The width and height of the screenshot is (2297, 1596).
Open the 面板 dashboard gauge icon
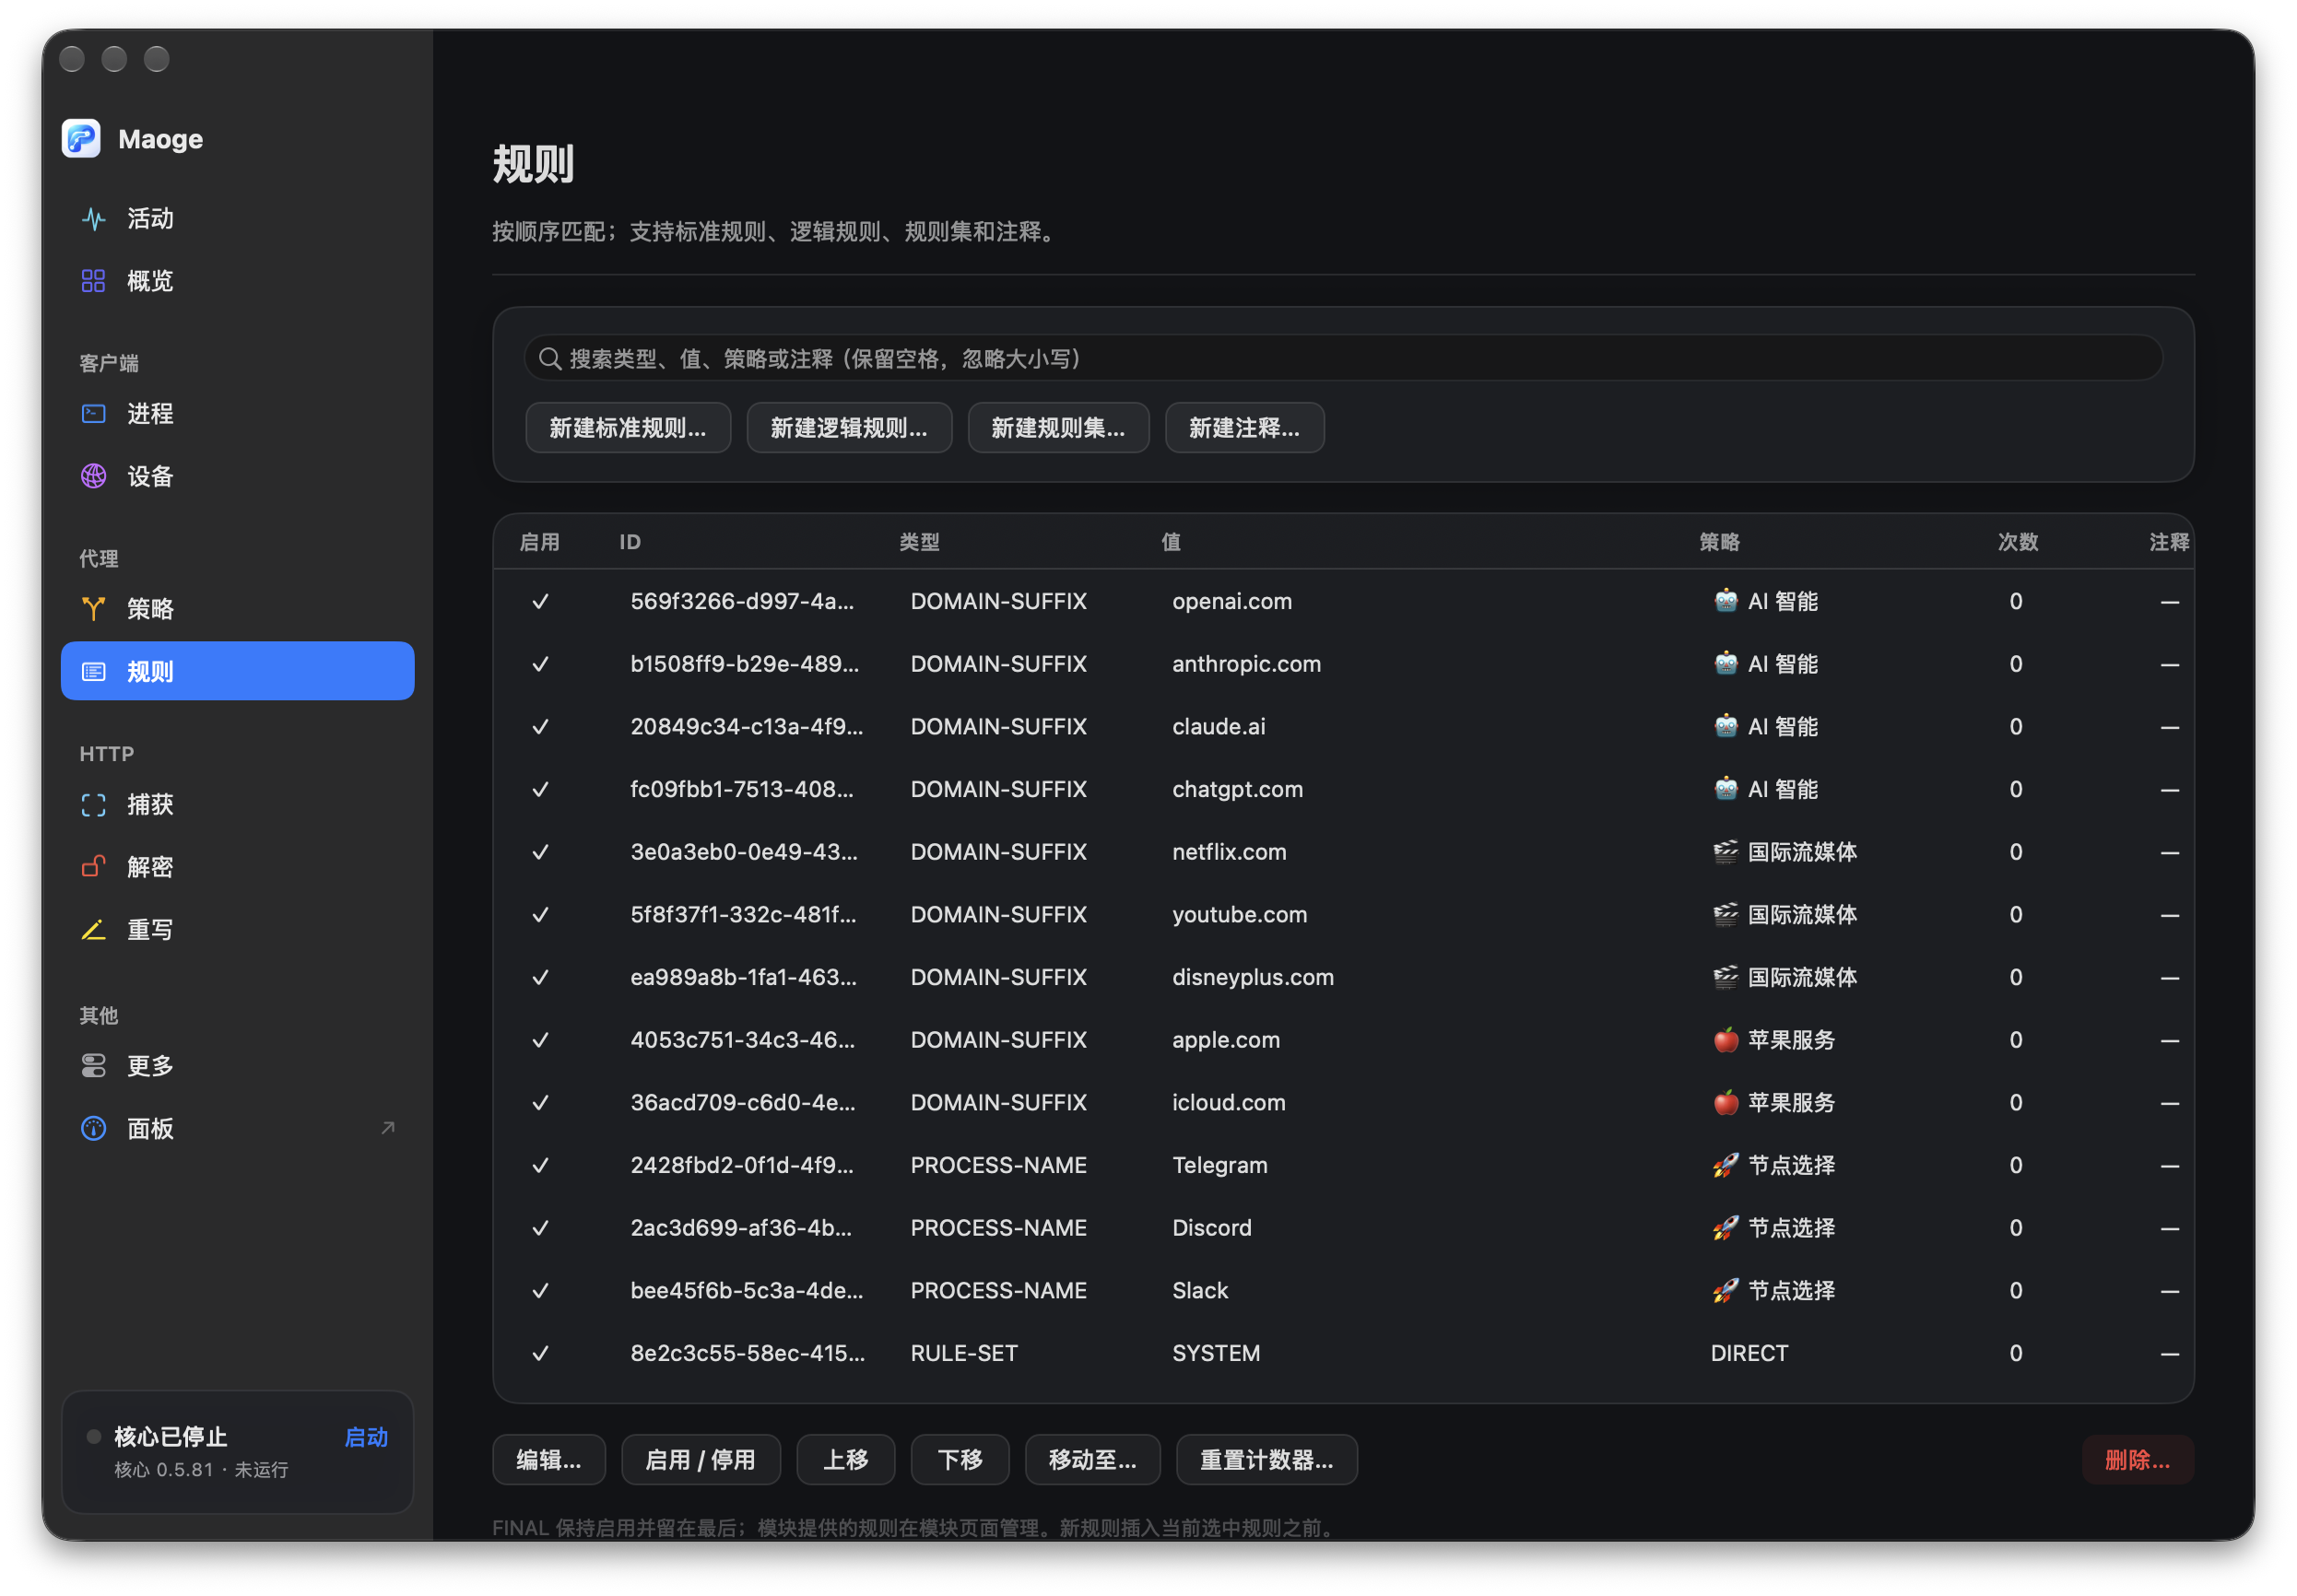tap(93, 1128)
